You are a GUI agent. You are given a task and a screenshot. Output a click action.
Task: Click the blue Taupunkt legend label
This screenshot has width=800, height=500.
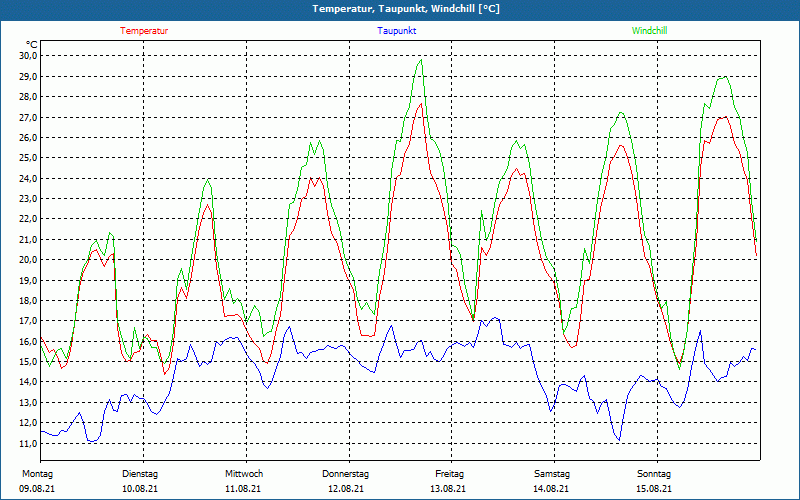[x=396, y=31]
